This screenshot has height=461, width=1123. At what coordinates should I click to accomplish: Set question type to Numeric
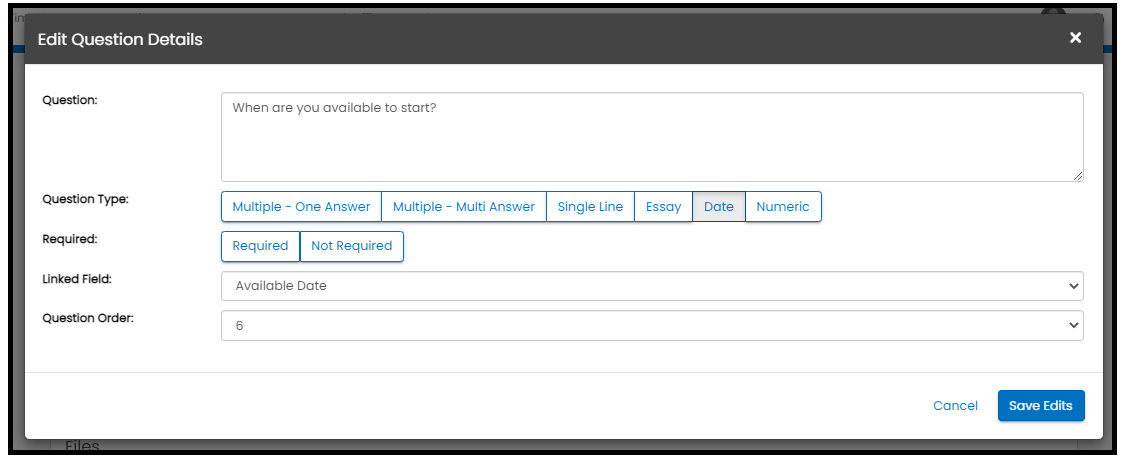pos(783,207)
